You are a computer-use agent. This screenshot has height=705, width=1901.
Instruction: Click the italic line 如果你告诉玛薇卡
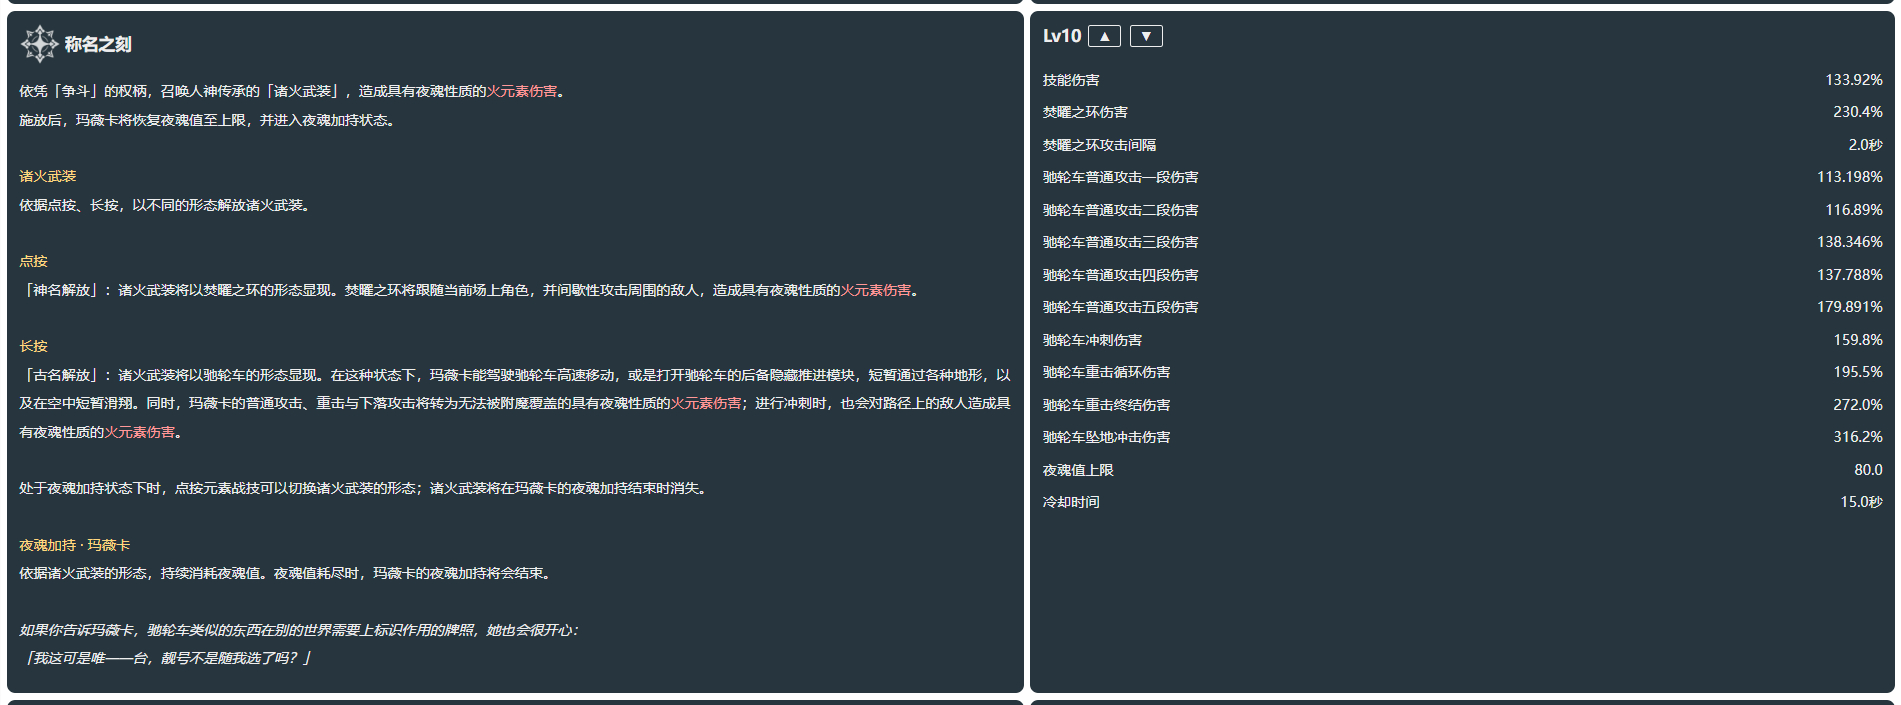pyautogui.click(x=299, y=630)
